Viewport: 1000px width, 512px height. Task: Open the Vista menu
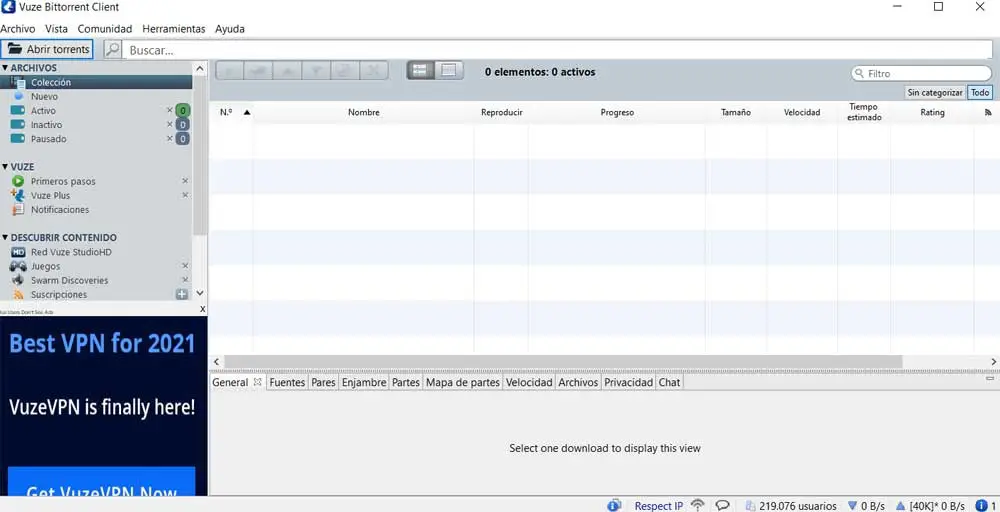[56, 29]
